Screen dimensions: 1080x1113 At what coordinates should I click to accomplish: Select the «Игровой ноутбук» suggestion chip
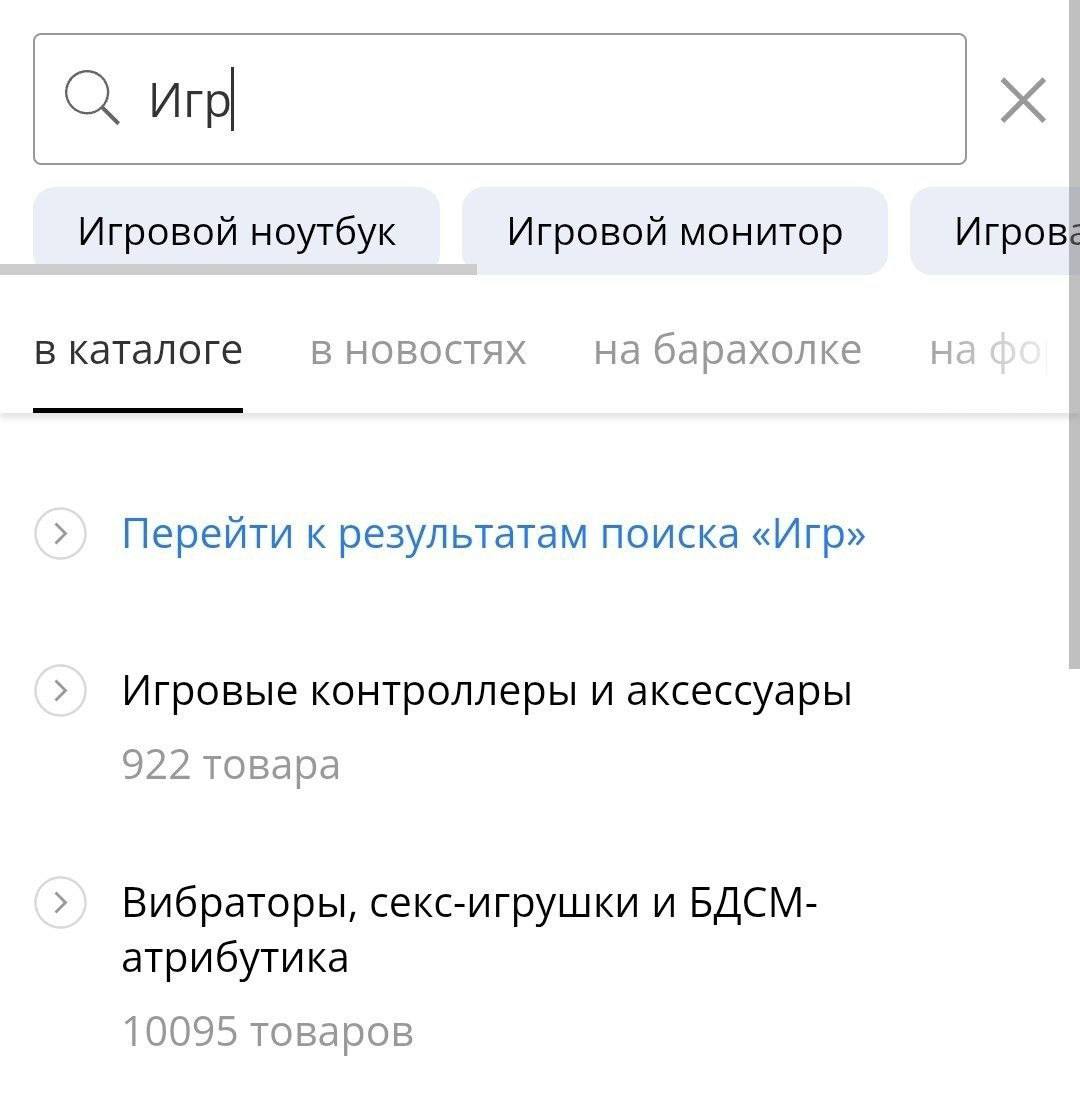click(236, 230)
